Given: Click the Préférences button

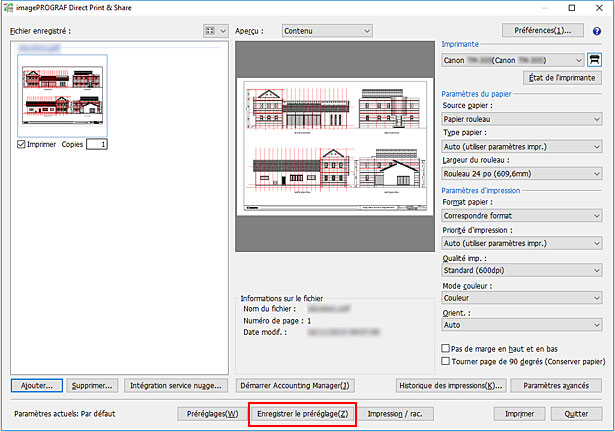Looking at the screenshot, I should click(543, 31).
